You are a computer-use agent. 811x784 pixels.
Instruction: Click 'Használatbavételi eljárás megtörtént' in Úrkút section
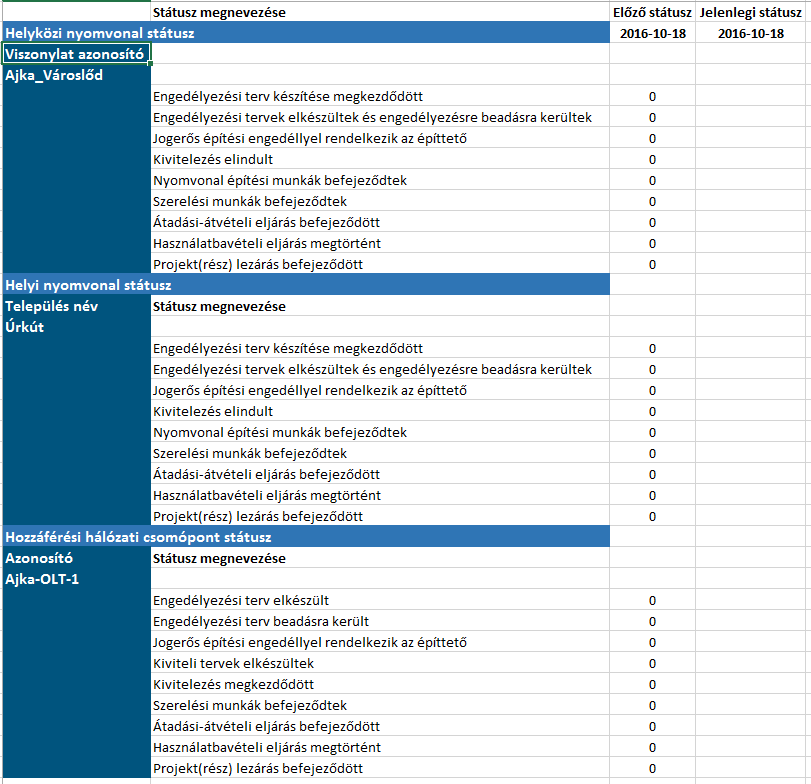tap(380, 495)
